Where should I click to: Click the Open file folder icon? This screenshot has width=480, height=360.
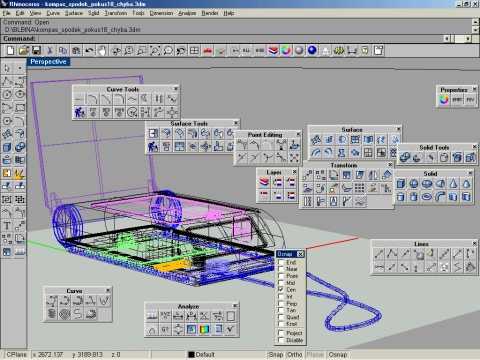(23, 51)
